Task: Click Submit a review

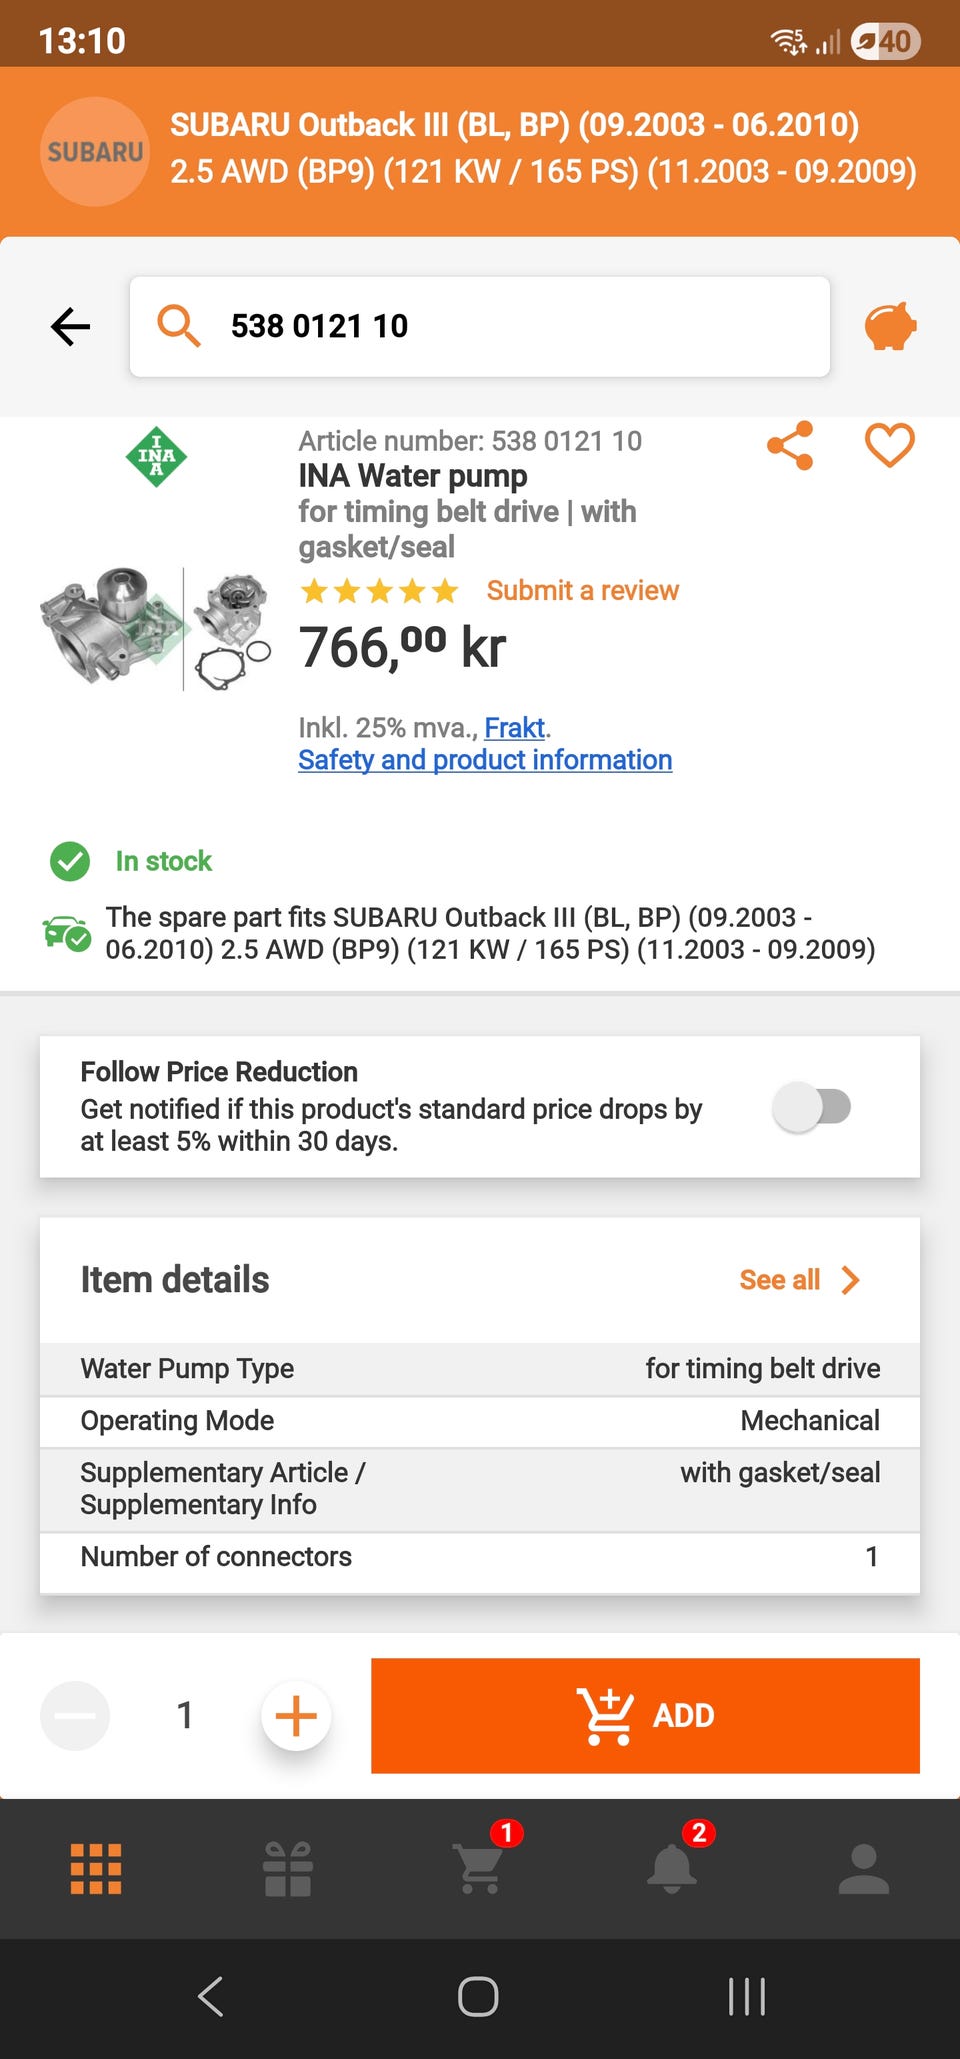Action: (582, 591)
